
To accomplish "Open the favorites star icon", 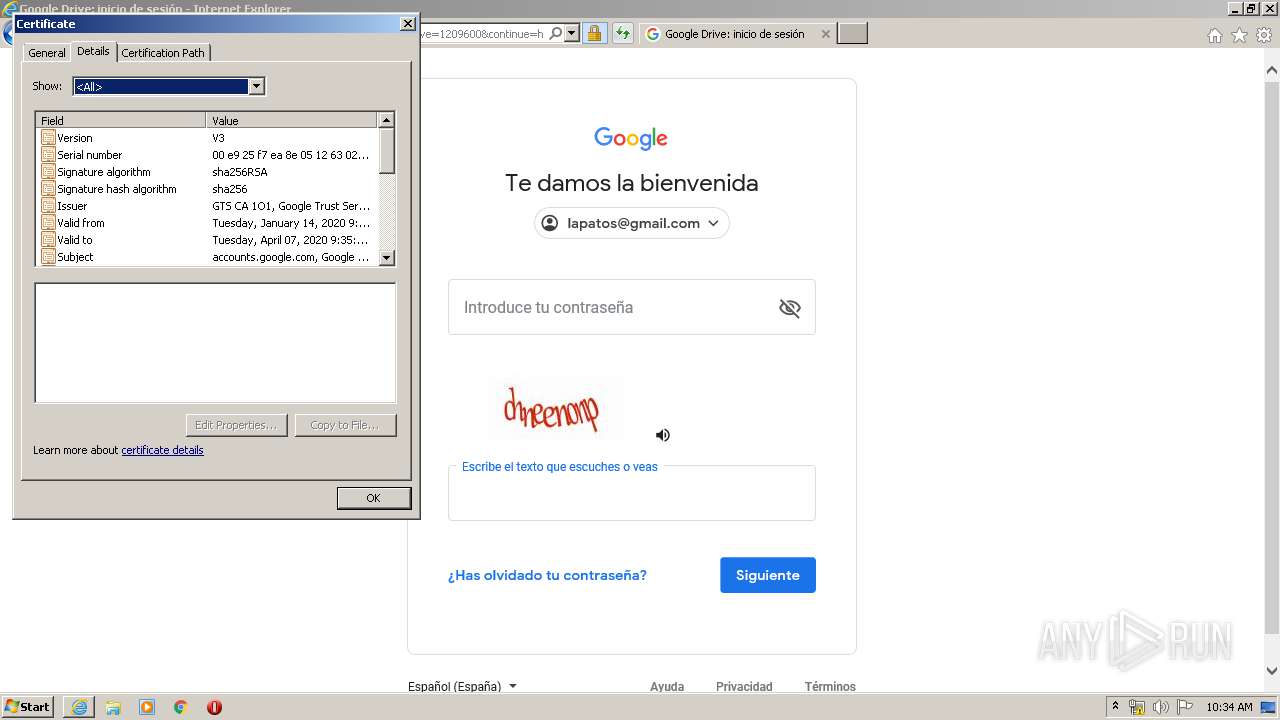I will tap(1239, 35).
